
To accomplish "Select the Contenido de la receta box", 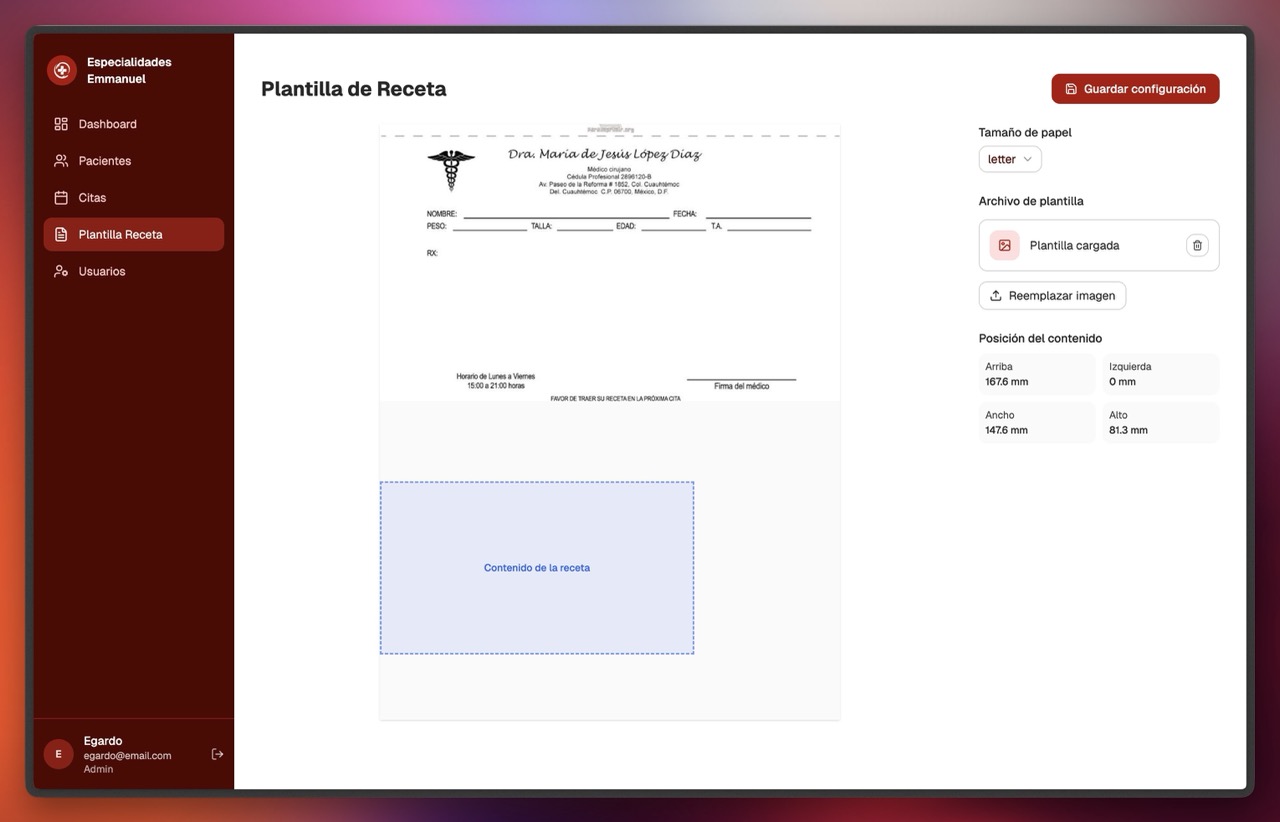I will point(537,568).
